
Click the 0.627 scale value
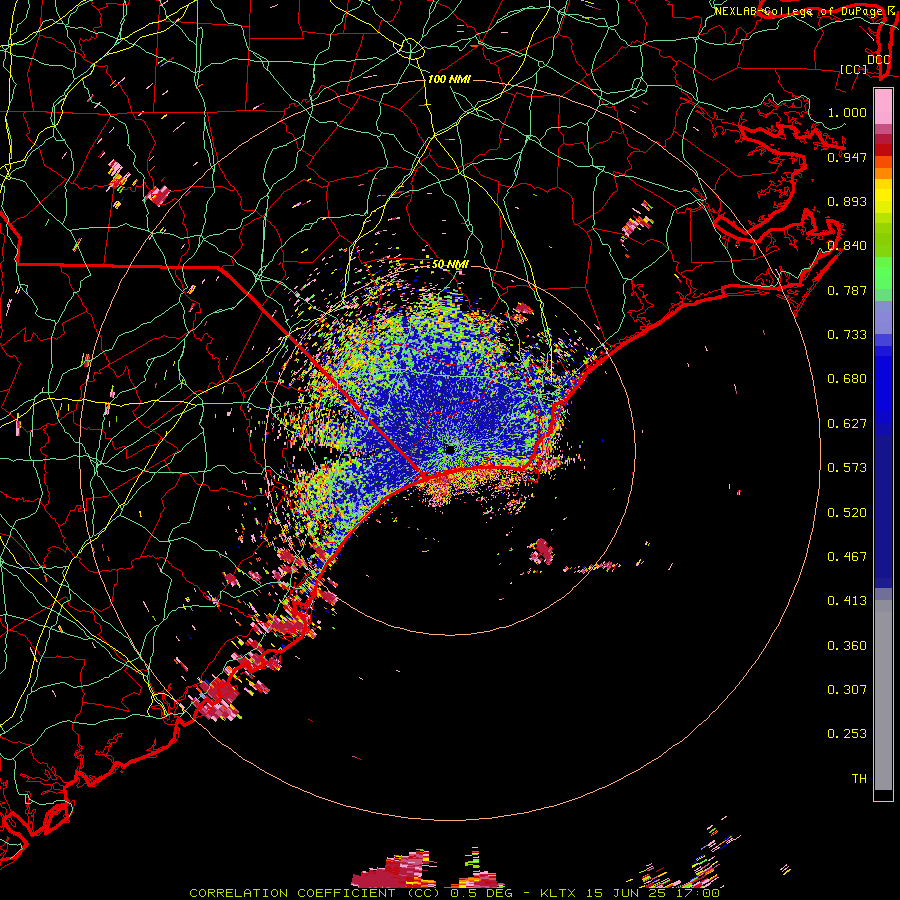coord(847,424)
